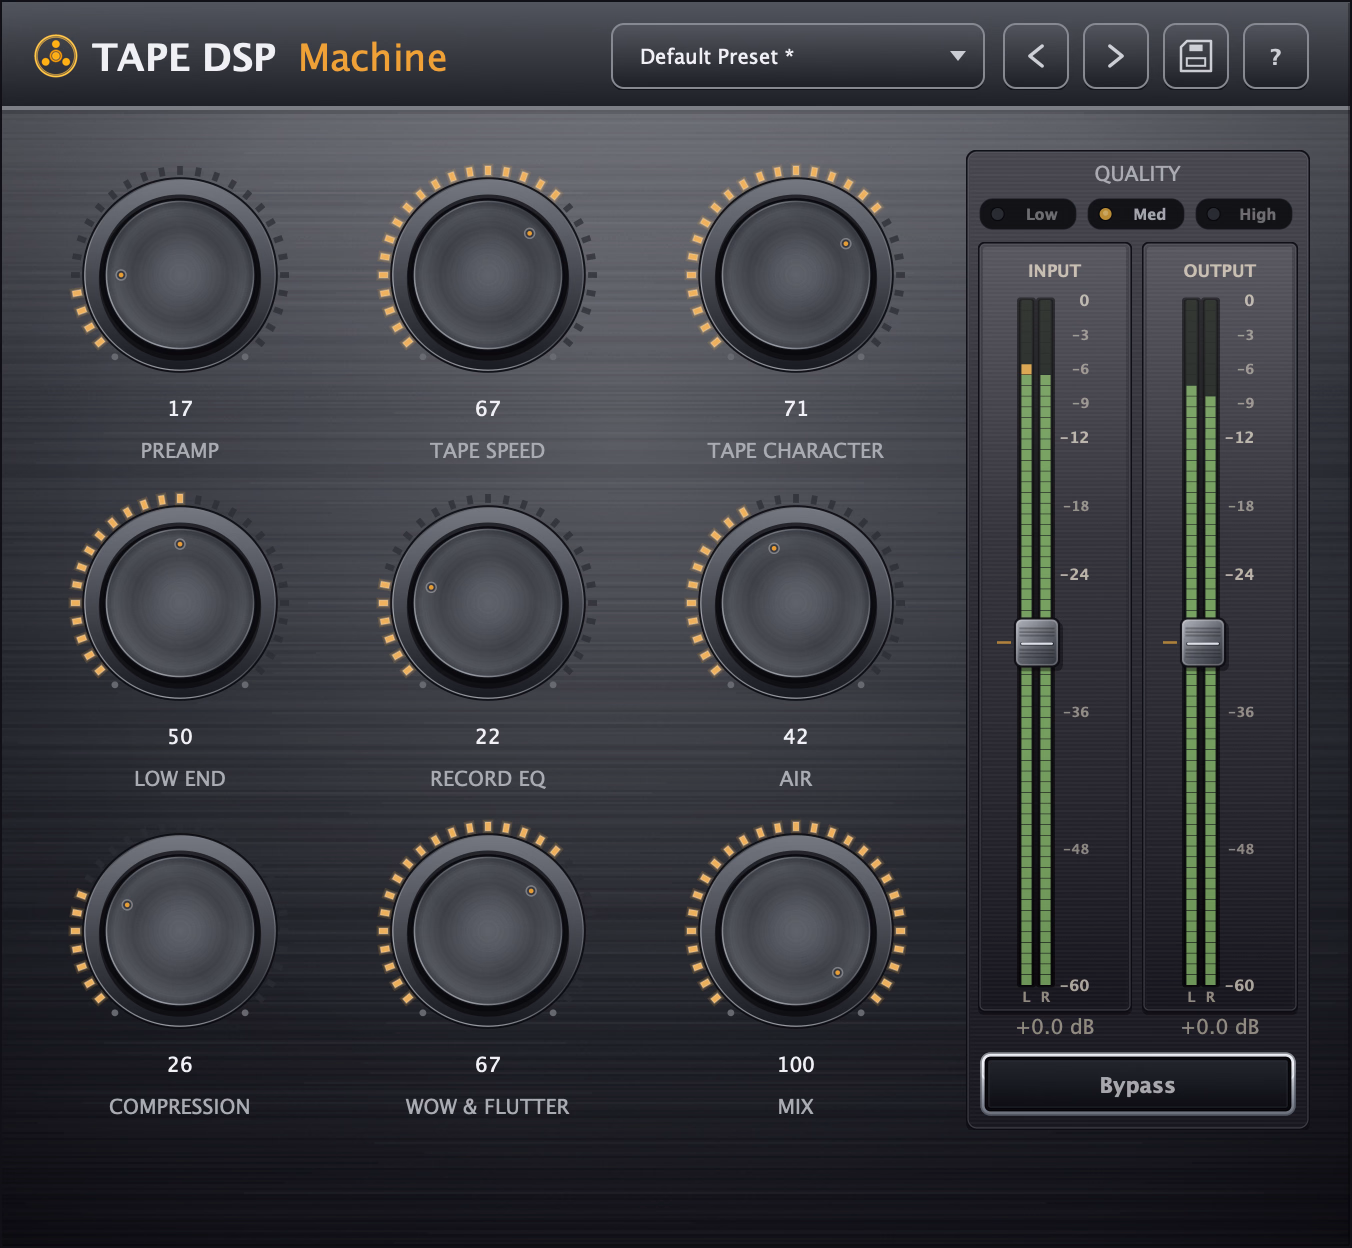Toggle the Bypass button

[x=1138, y=1085]
